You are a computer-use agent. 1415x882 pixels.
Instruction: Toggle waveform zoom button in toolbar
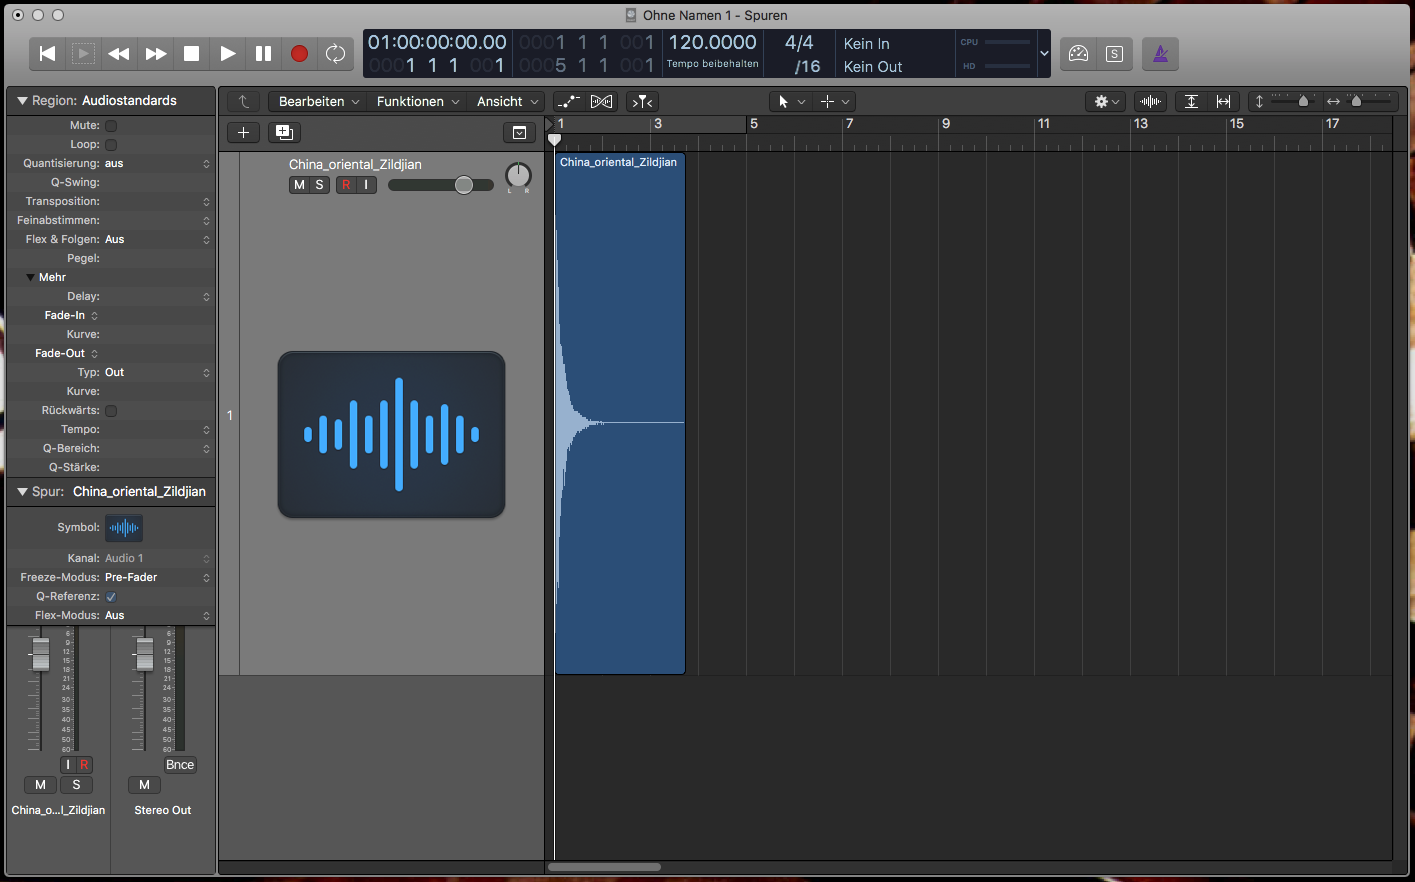click(1151, 101)
